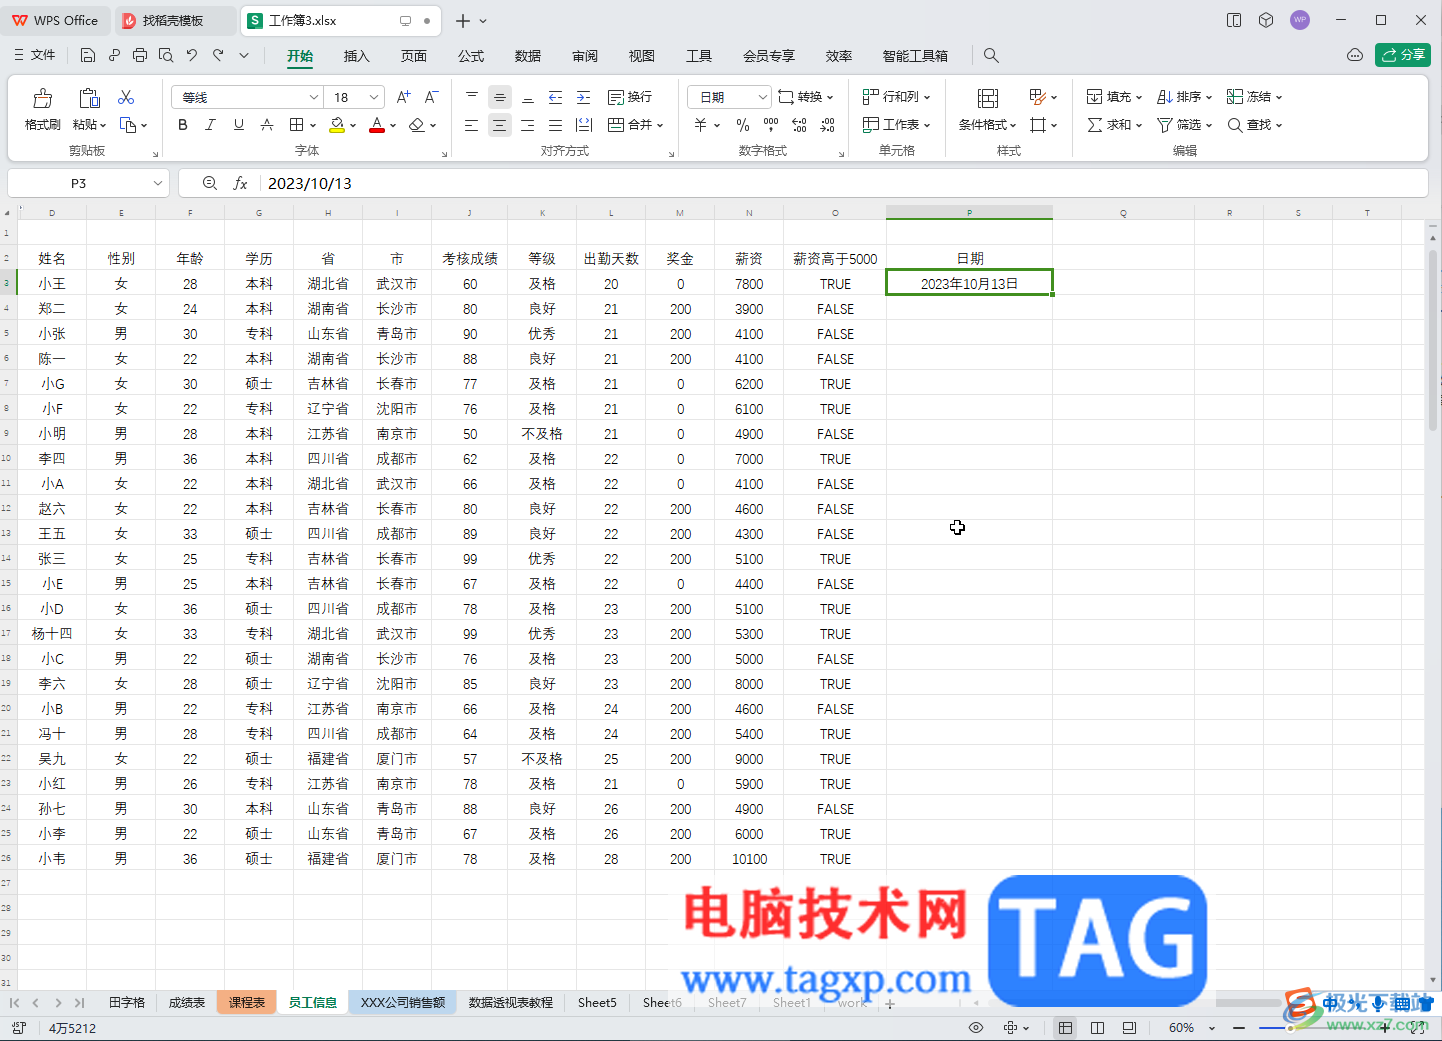The height and width of the screenshot is (1041, 1442).
Task: Open the fill color dropdown arrow
Action: (353, 126)
